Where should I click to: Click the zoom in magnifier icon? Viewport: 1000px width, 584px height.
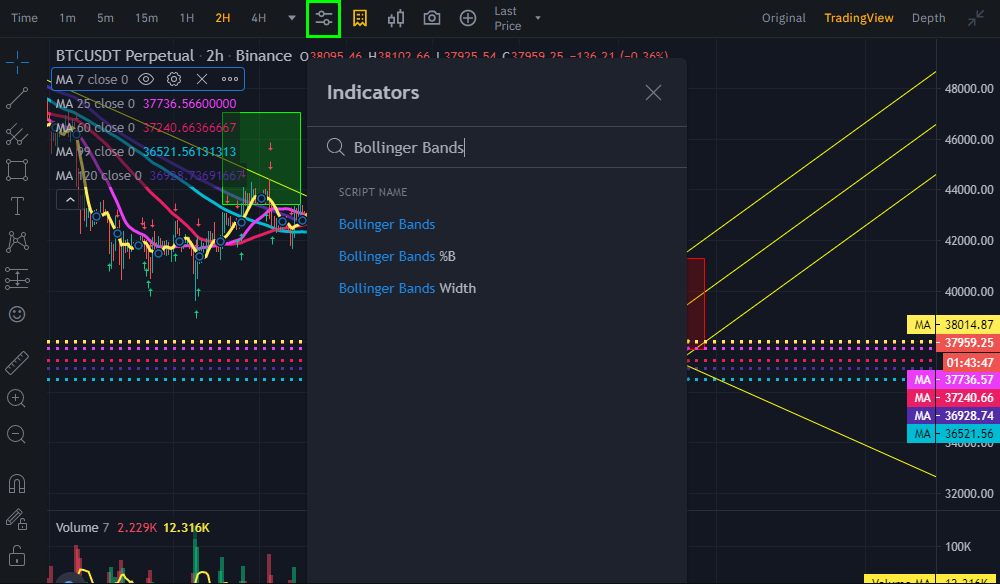coord(16,399)
